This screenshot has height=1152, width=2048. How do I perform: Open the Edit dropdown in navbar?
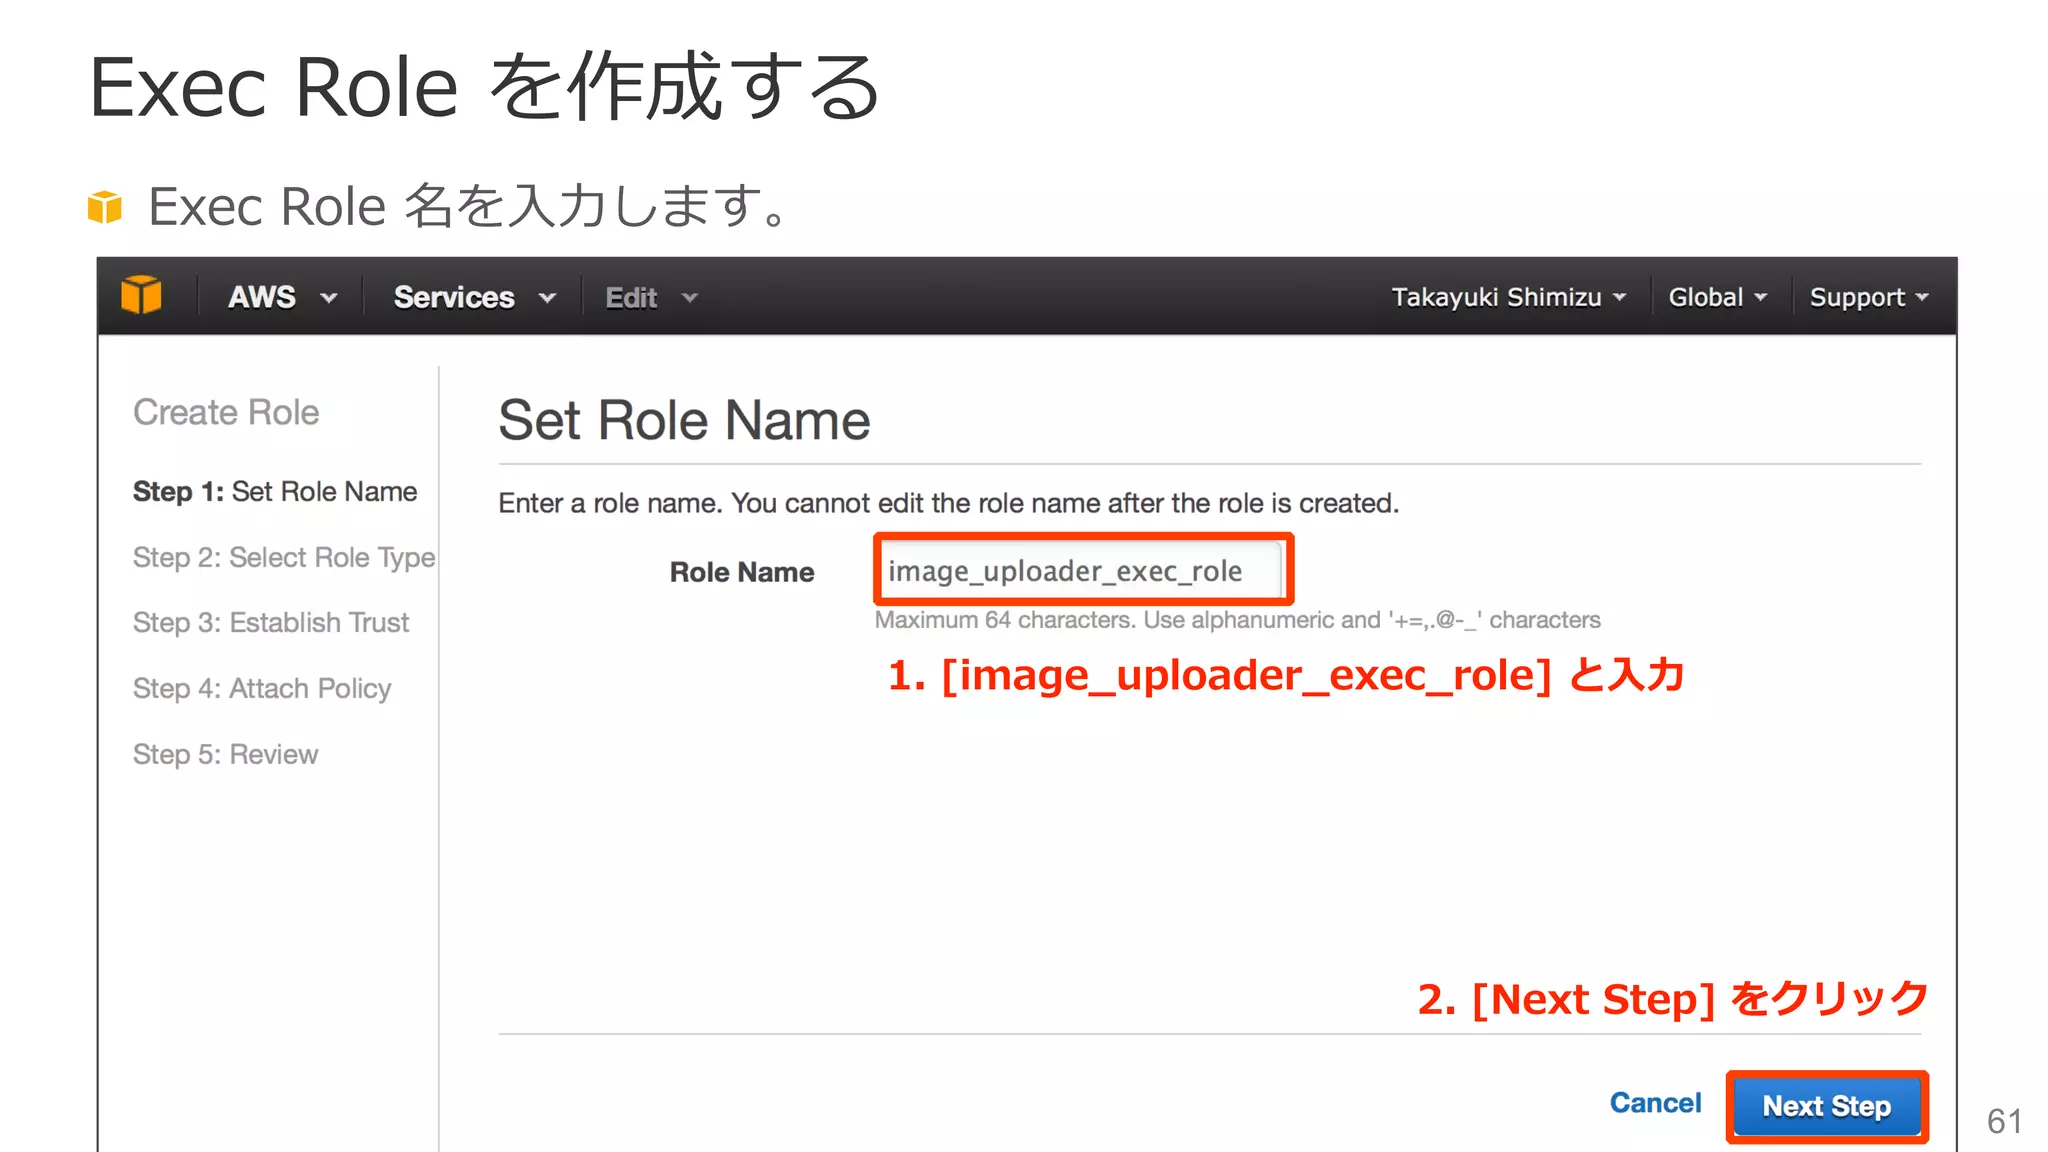[651, 298]
